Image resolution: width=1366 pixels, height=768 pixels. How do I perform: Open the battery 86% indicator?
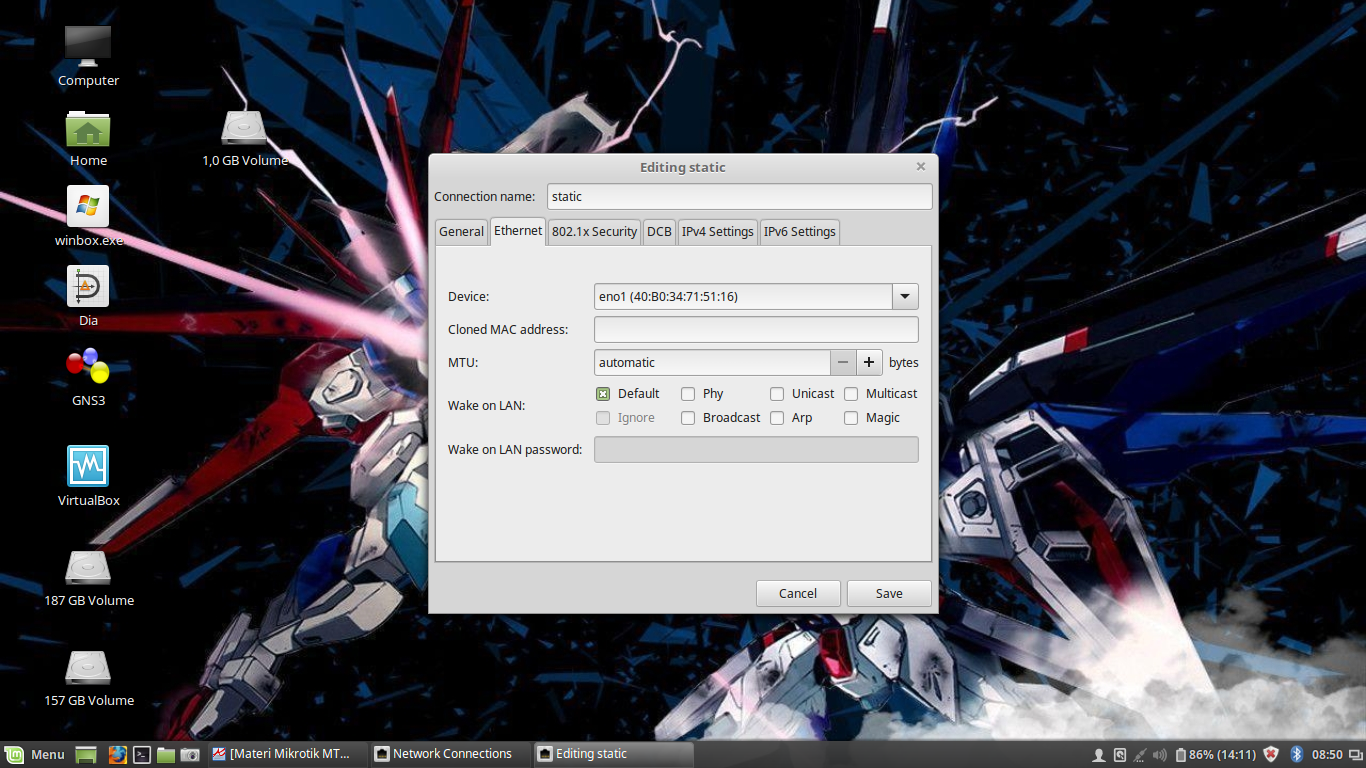(1215, 754)
